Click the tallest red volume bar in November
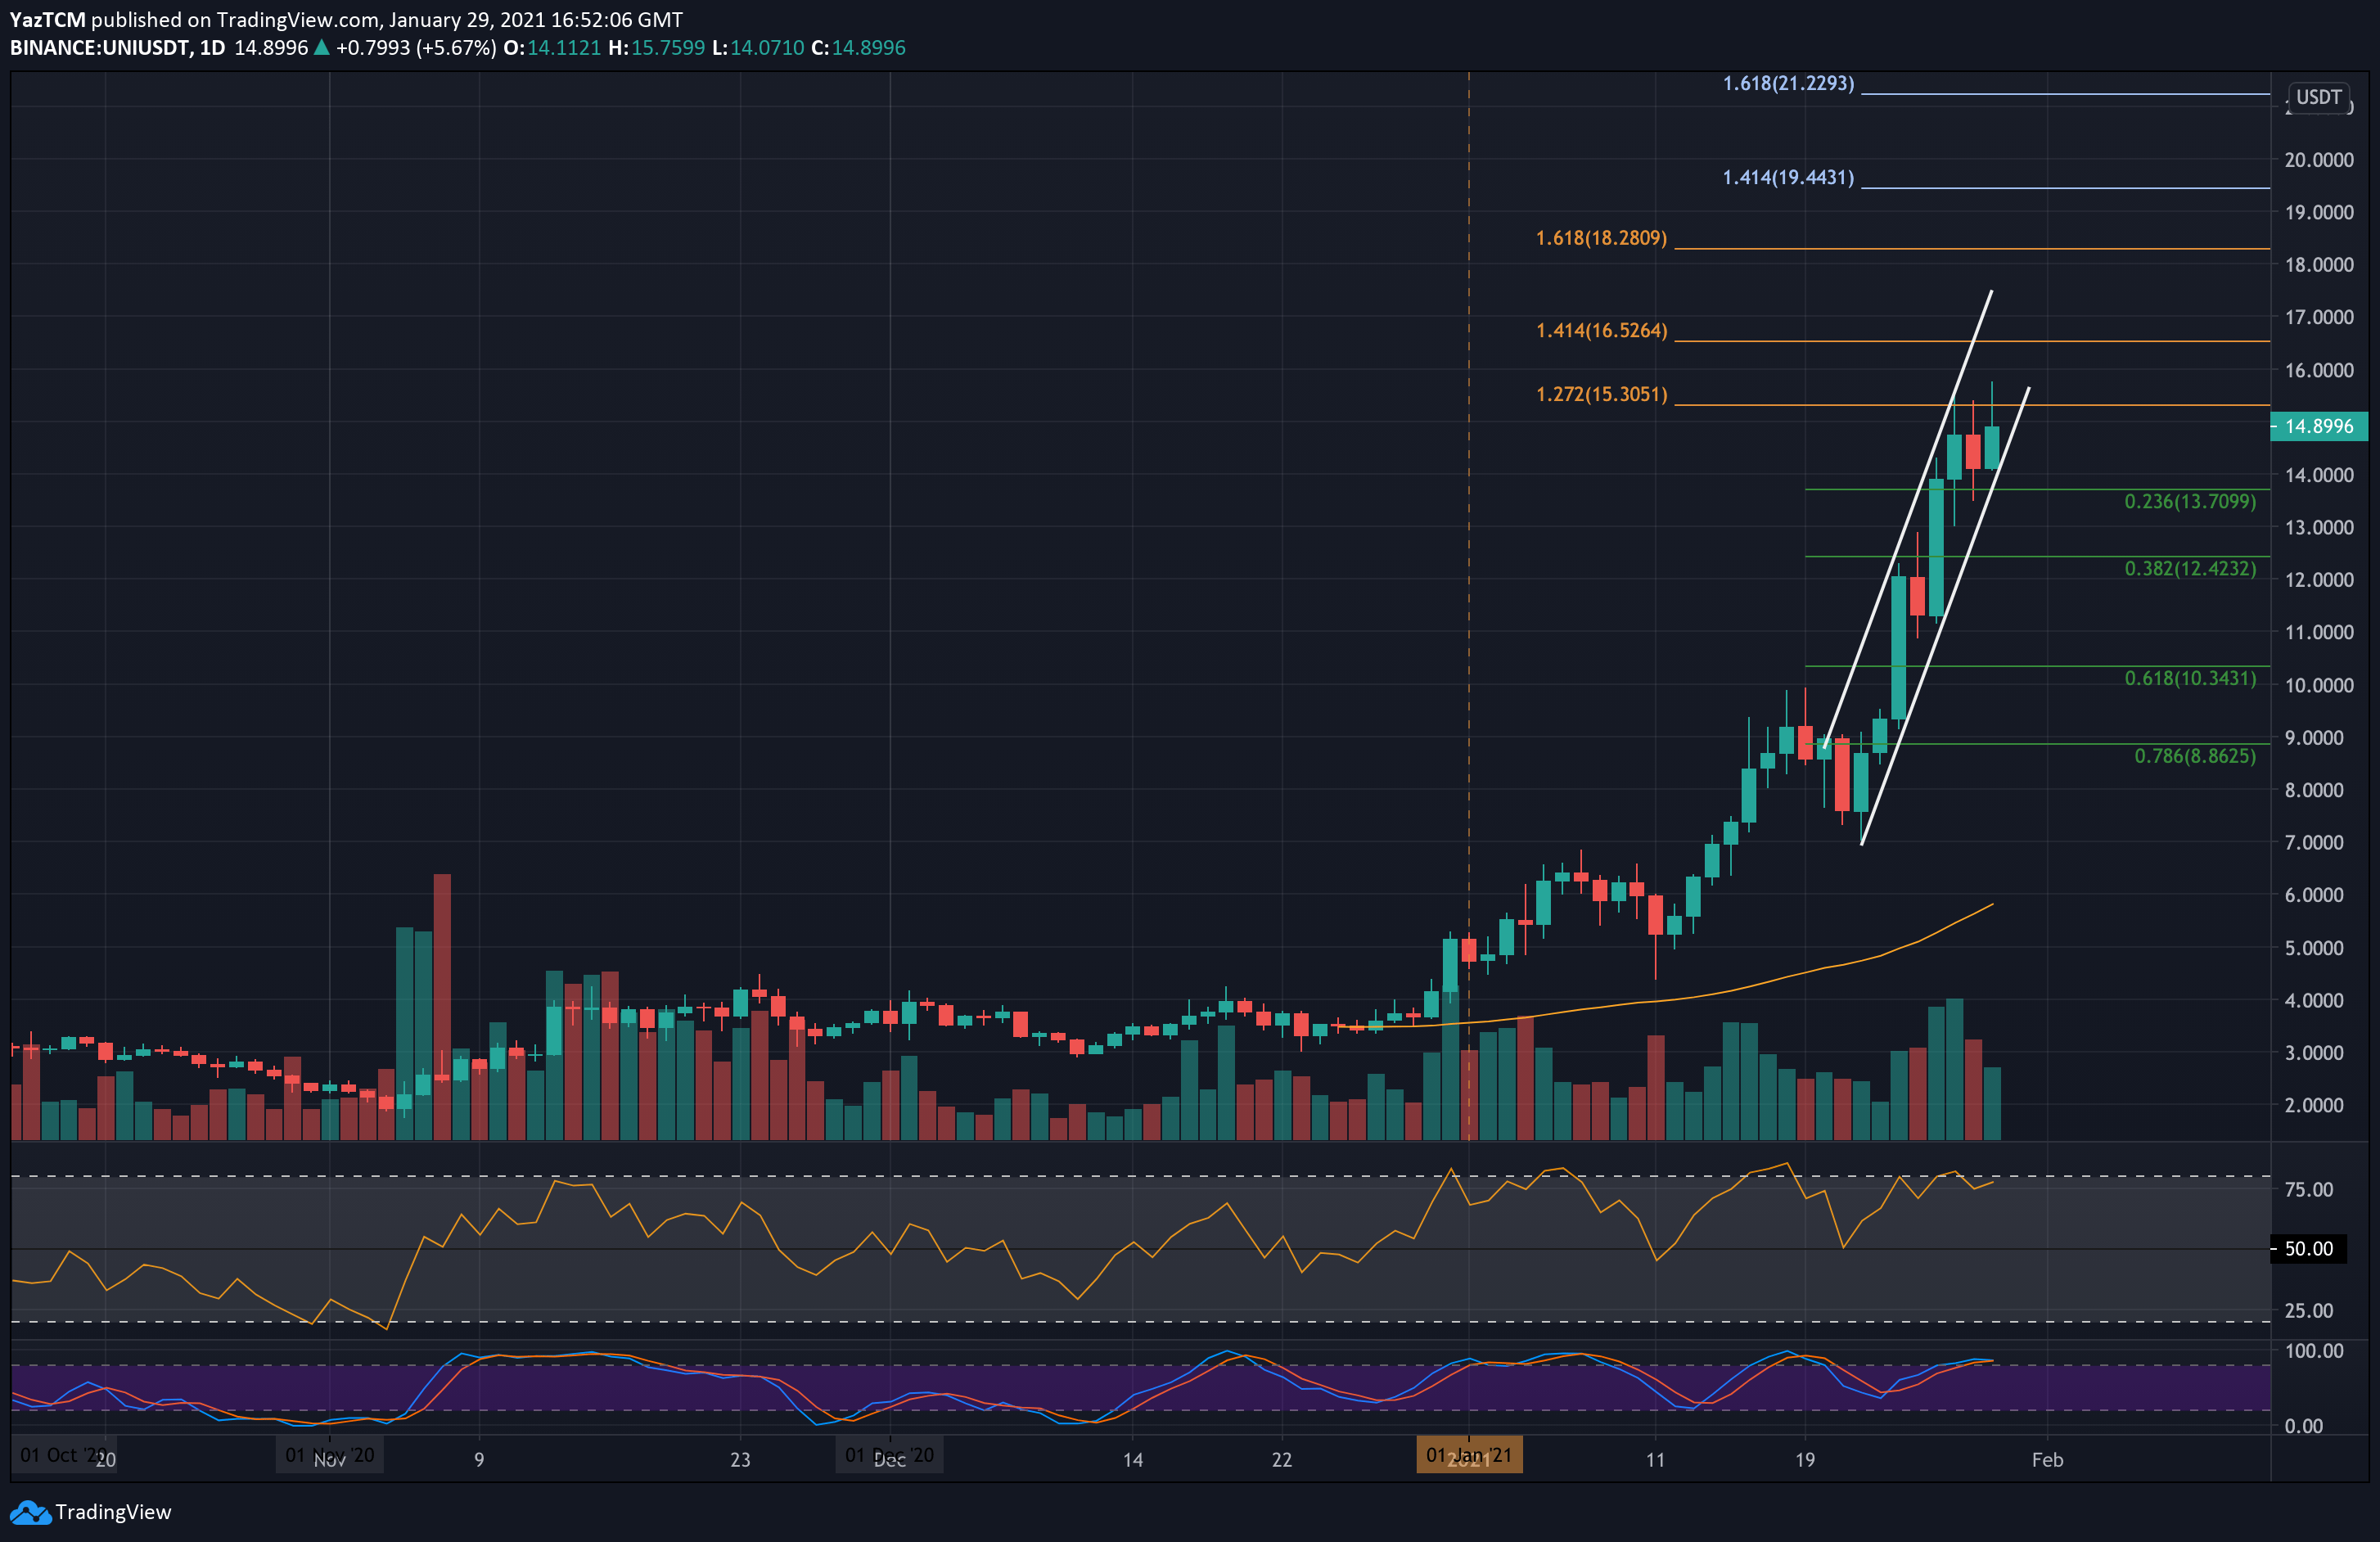Screen dimensions: 2380x1542 point(442,1007)
